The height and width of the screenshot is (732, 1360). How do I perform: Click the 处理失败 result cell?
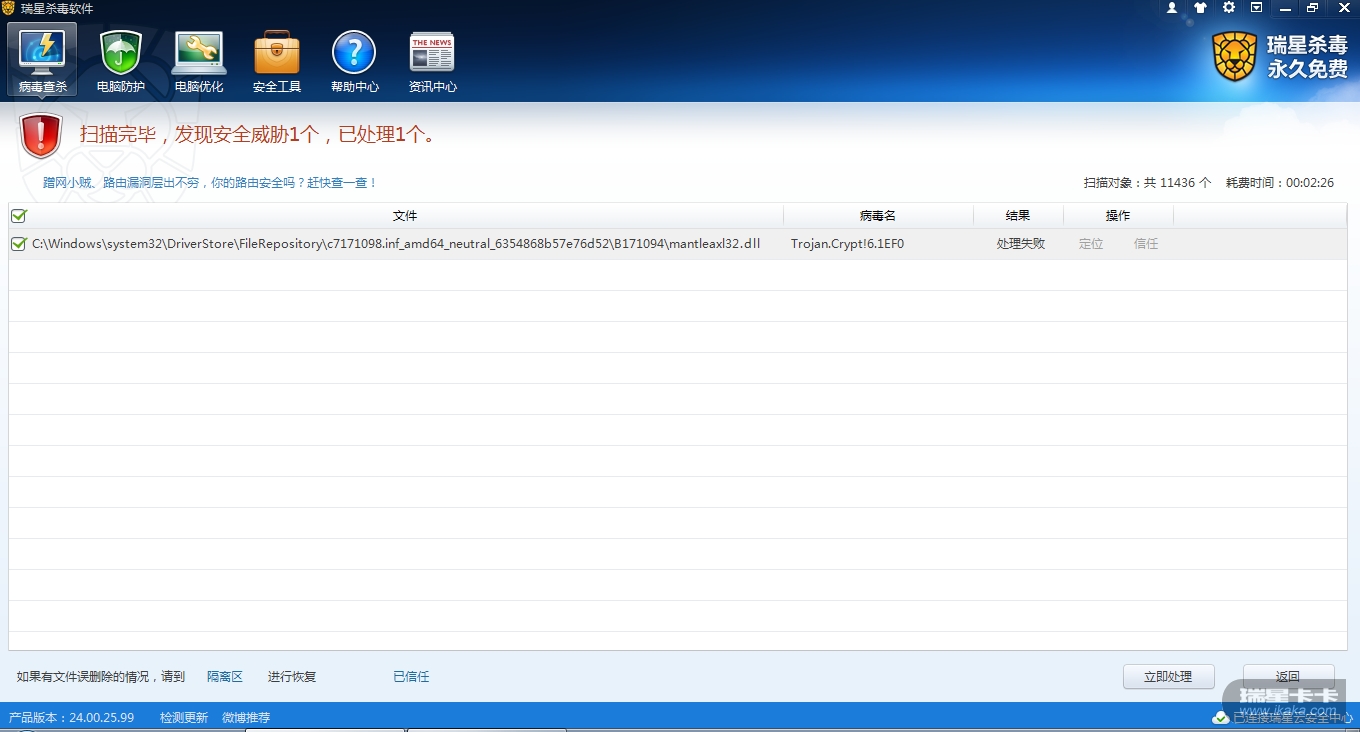tap(1021, 244)
